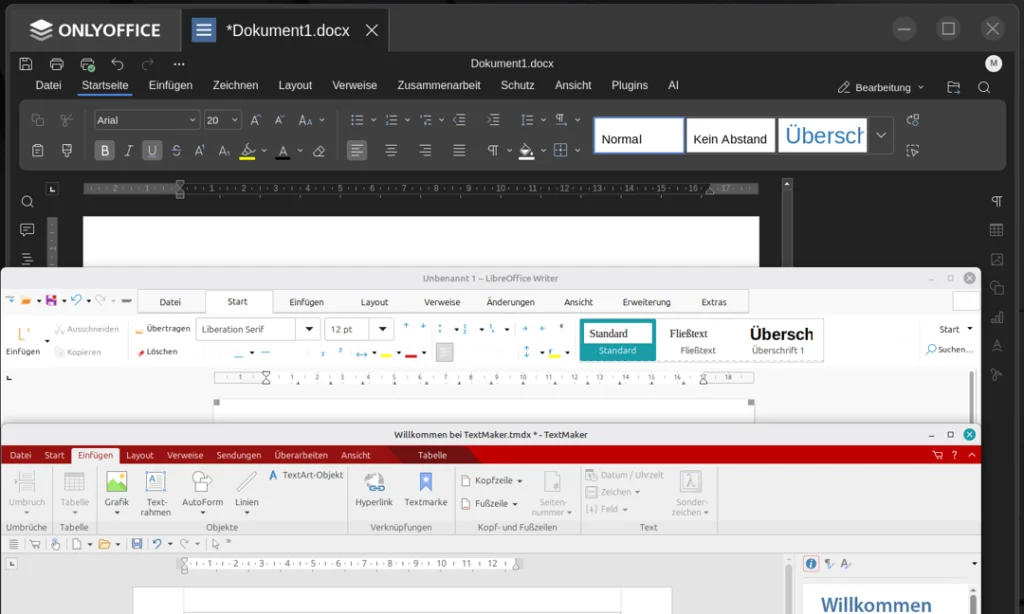1024x614 pixels.
Task: Insert Textmarke in TextMaker
Action: (x=426, y=489)
